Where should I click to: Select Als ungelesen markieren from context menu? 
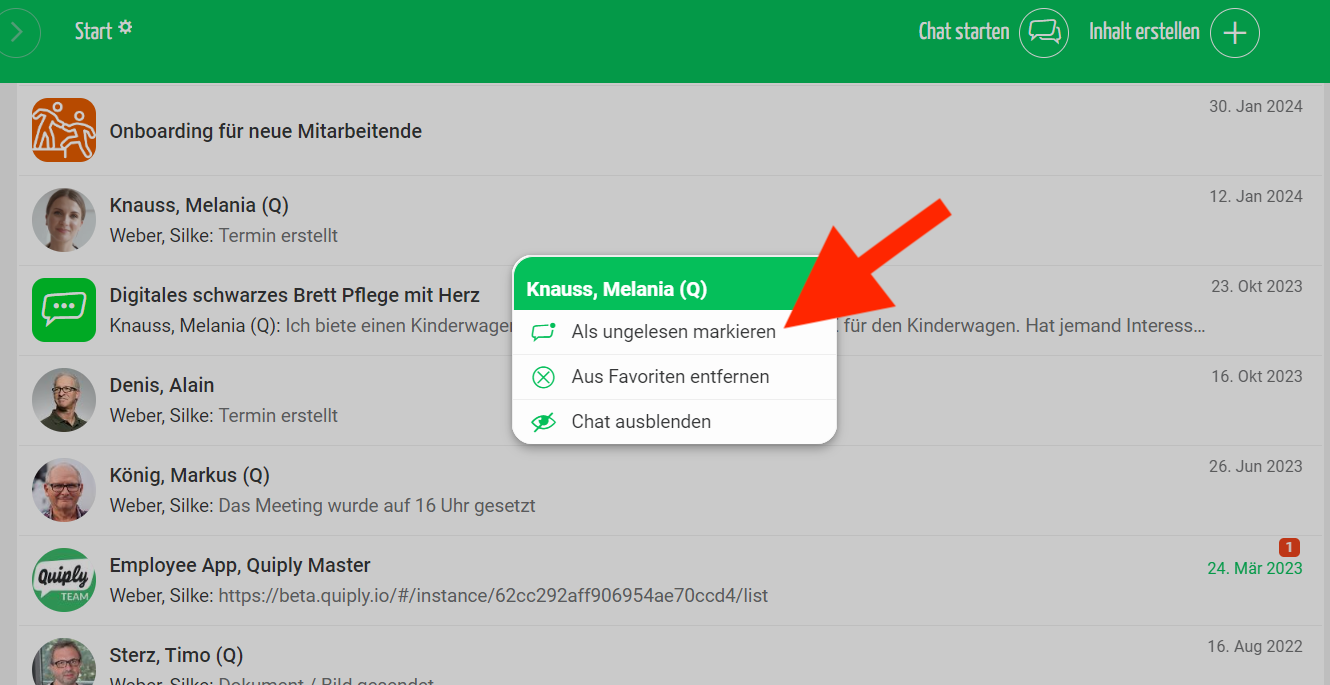[x=673, y=332]
